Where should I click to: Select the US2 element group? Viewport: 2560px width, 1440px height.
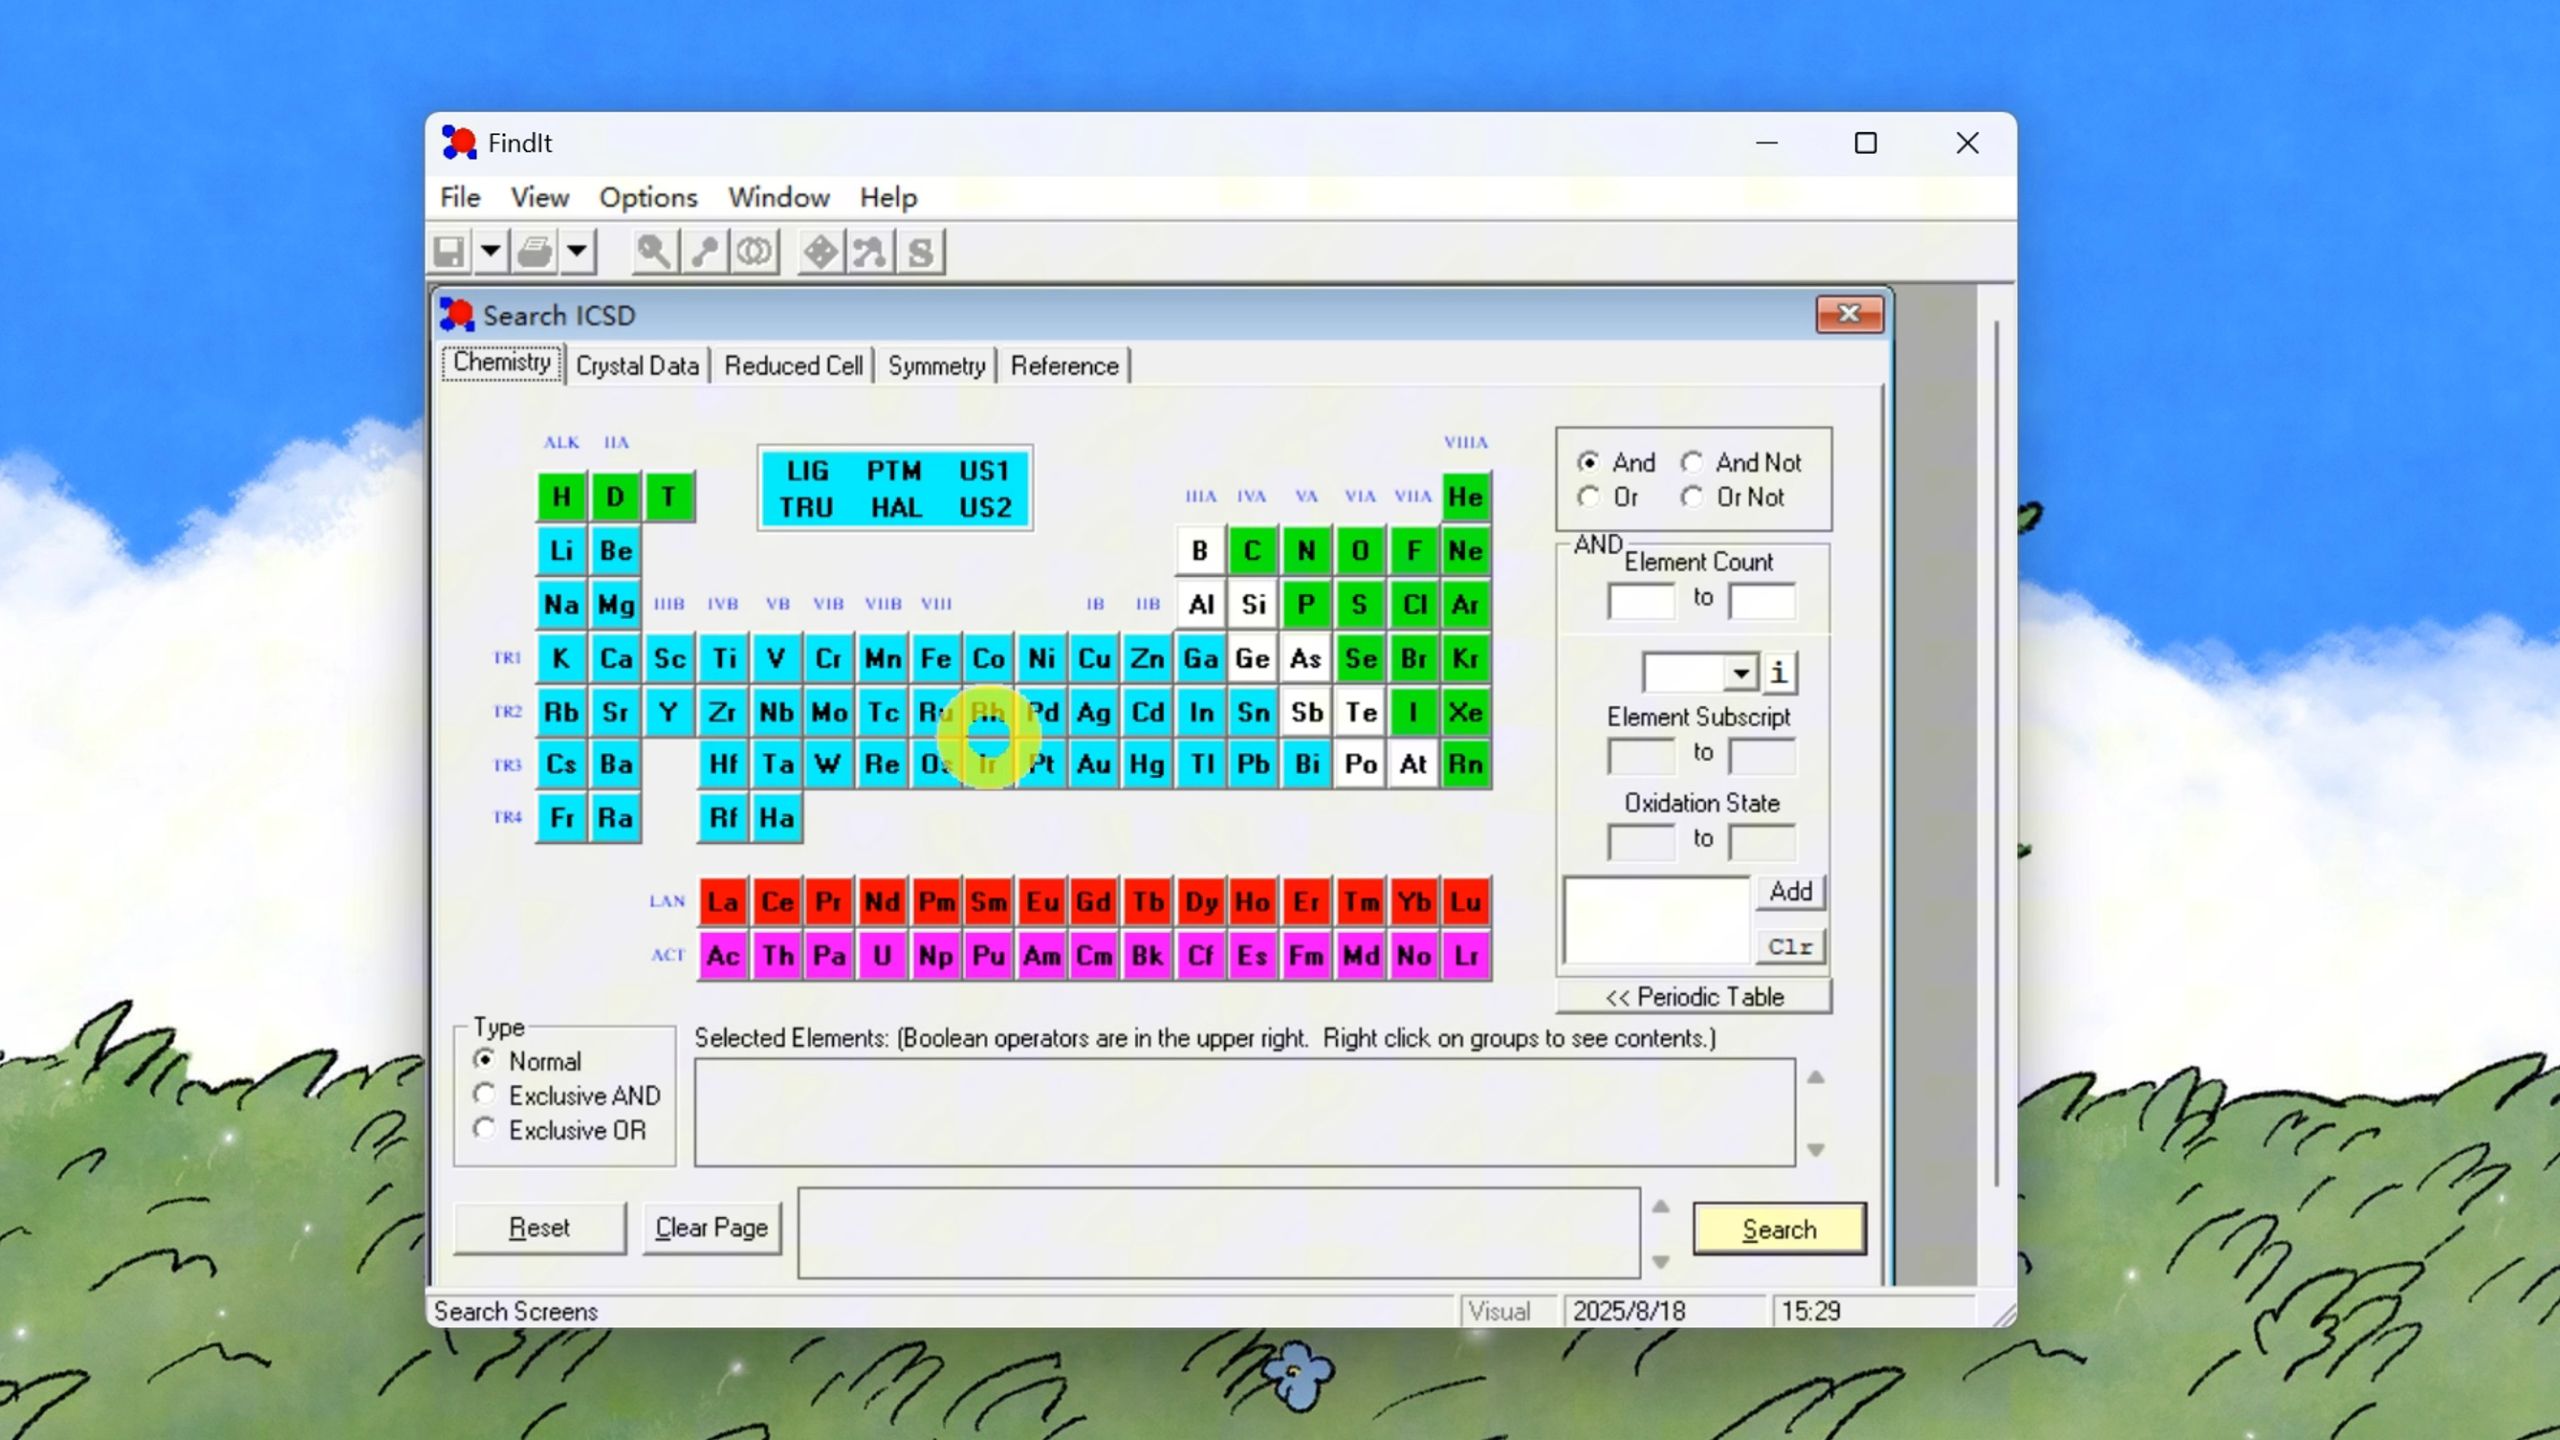985,508
